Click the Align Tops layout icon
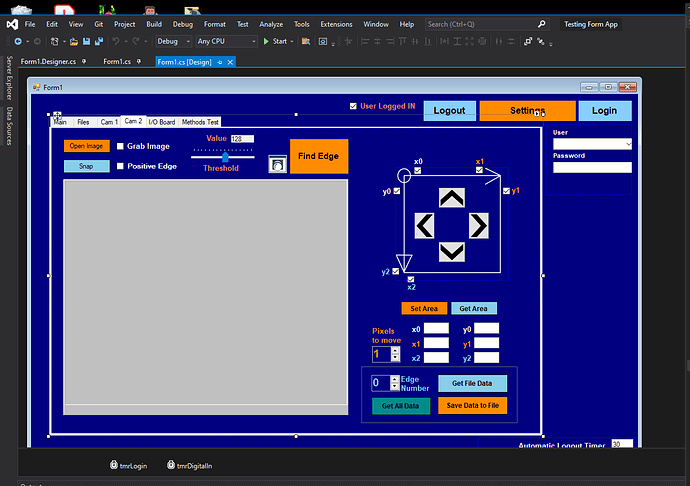 (402, 41)
